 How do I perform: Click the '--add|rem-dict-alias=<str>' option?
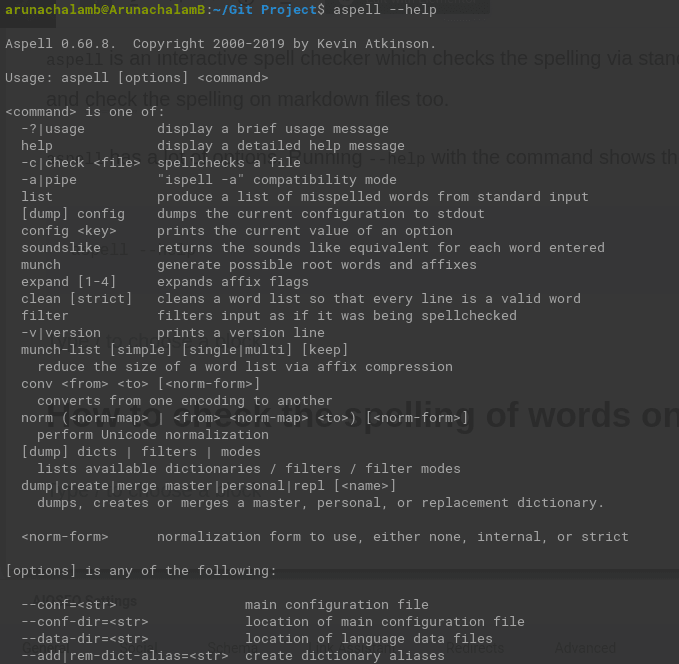(125, 656)
